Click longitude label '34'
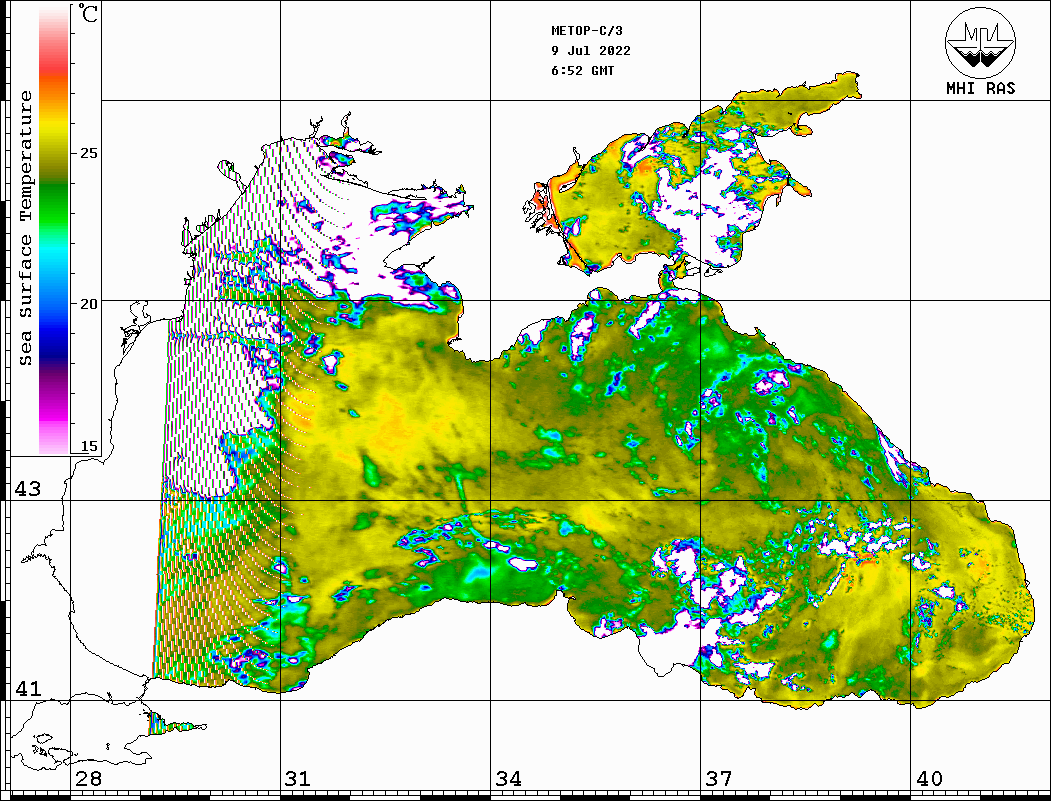 click(x=509, y=778)
